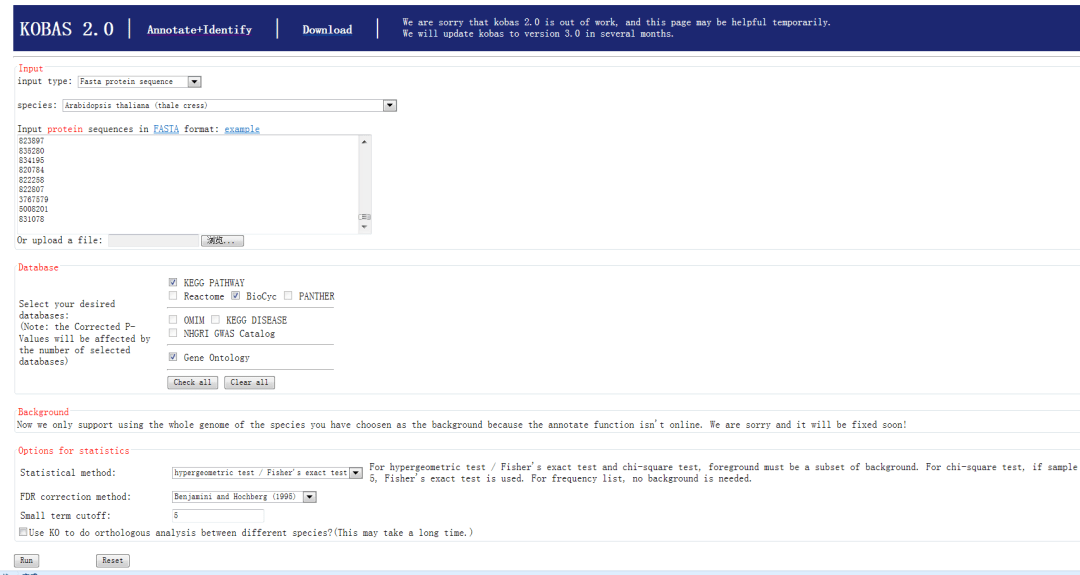Select sequence ID 831078 in the text area
The height and width of the screenshot is (575, 1080).
32,219
